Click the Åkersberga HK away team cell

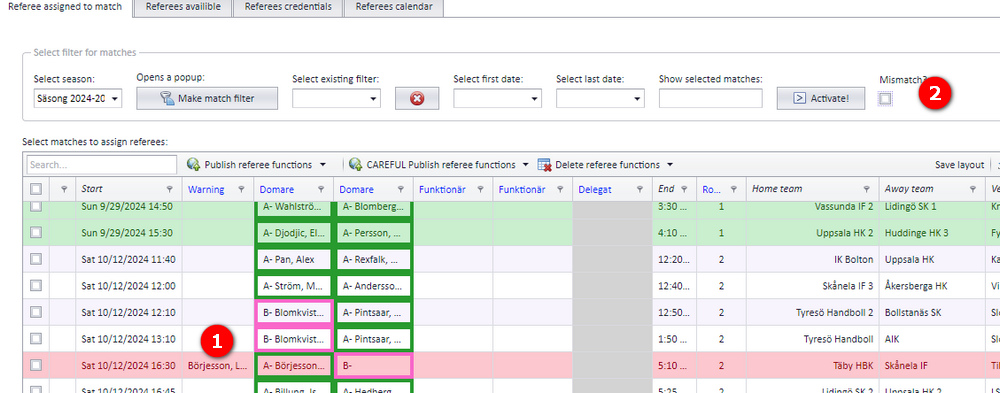(932, 286)
